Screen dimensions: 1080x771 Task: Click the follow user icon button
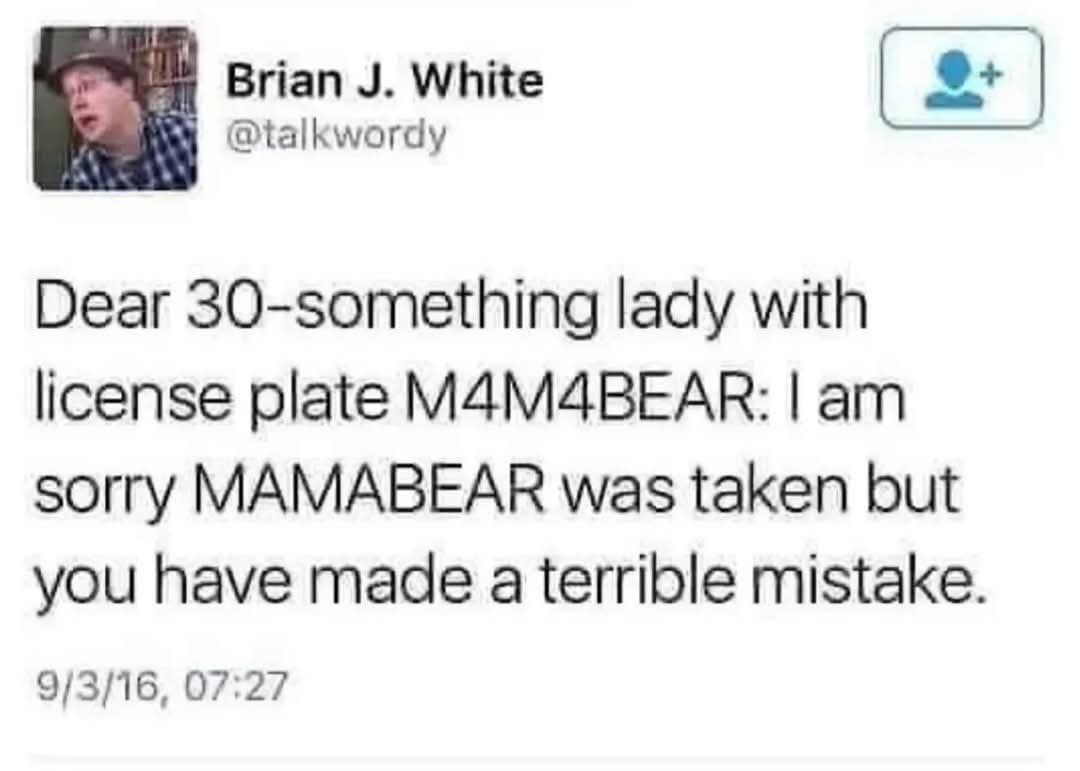pos(961,78)
